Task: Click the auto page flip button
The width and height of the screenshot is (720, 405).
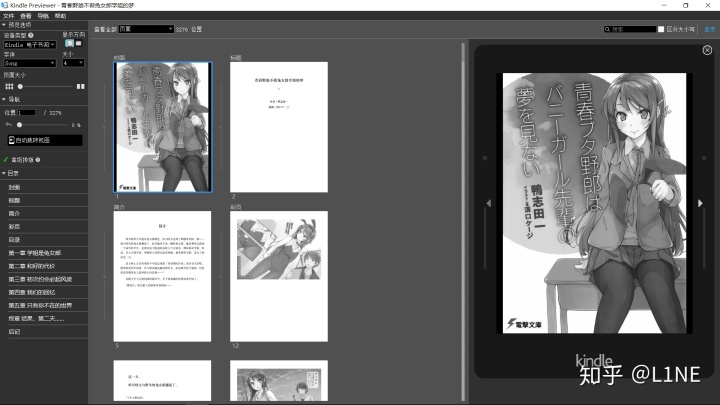Action: [45, 140]
